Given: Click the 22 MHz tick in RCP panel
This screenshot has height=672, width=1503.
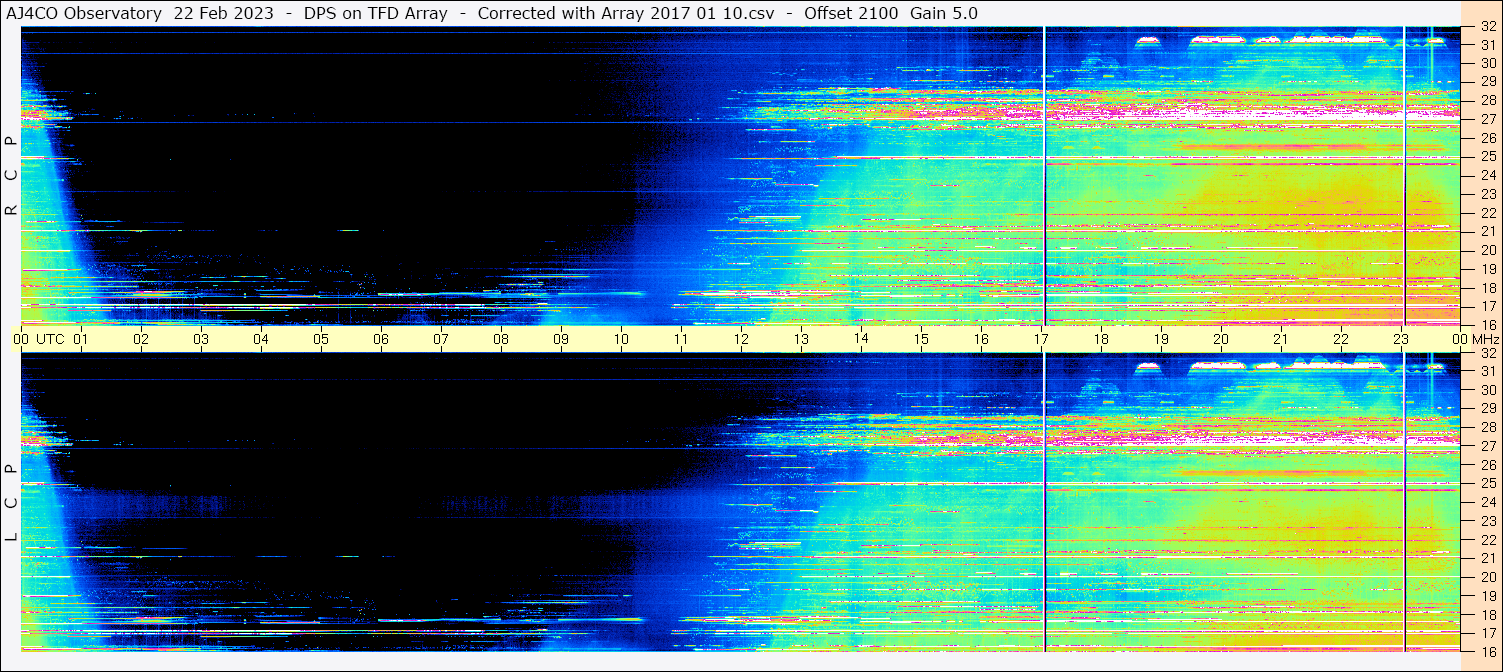Looking at the screenshot, I should pyautogui.click(x=1487, y=212).
